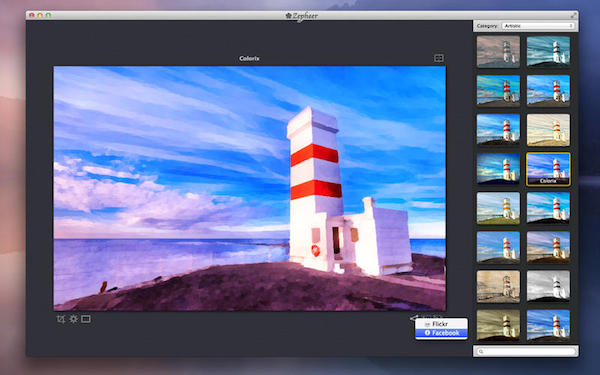The width and height of the screenshot is (600, 375).
Task: Apply the black and white filter thumbnail
Action: (x=548, y=286)
